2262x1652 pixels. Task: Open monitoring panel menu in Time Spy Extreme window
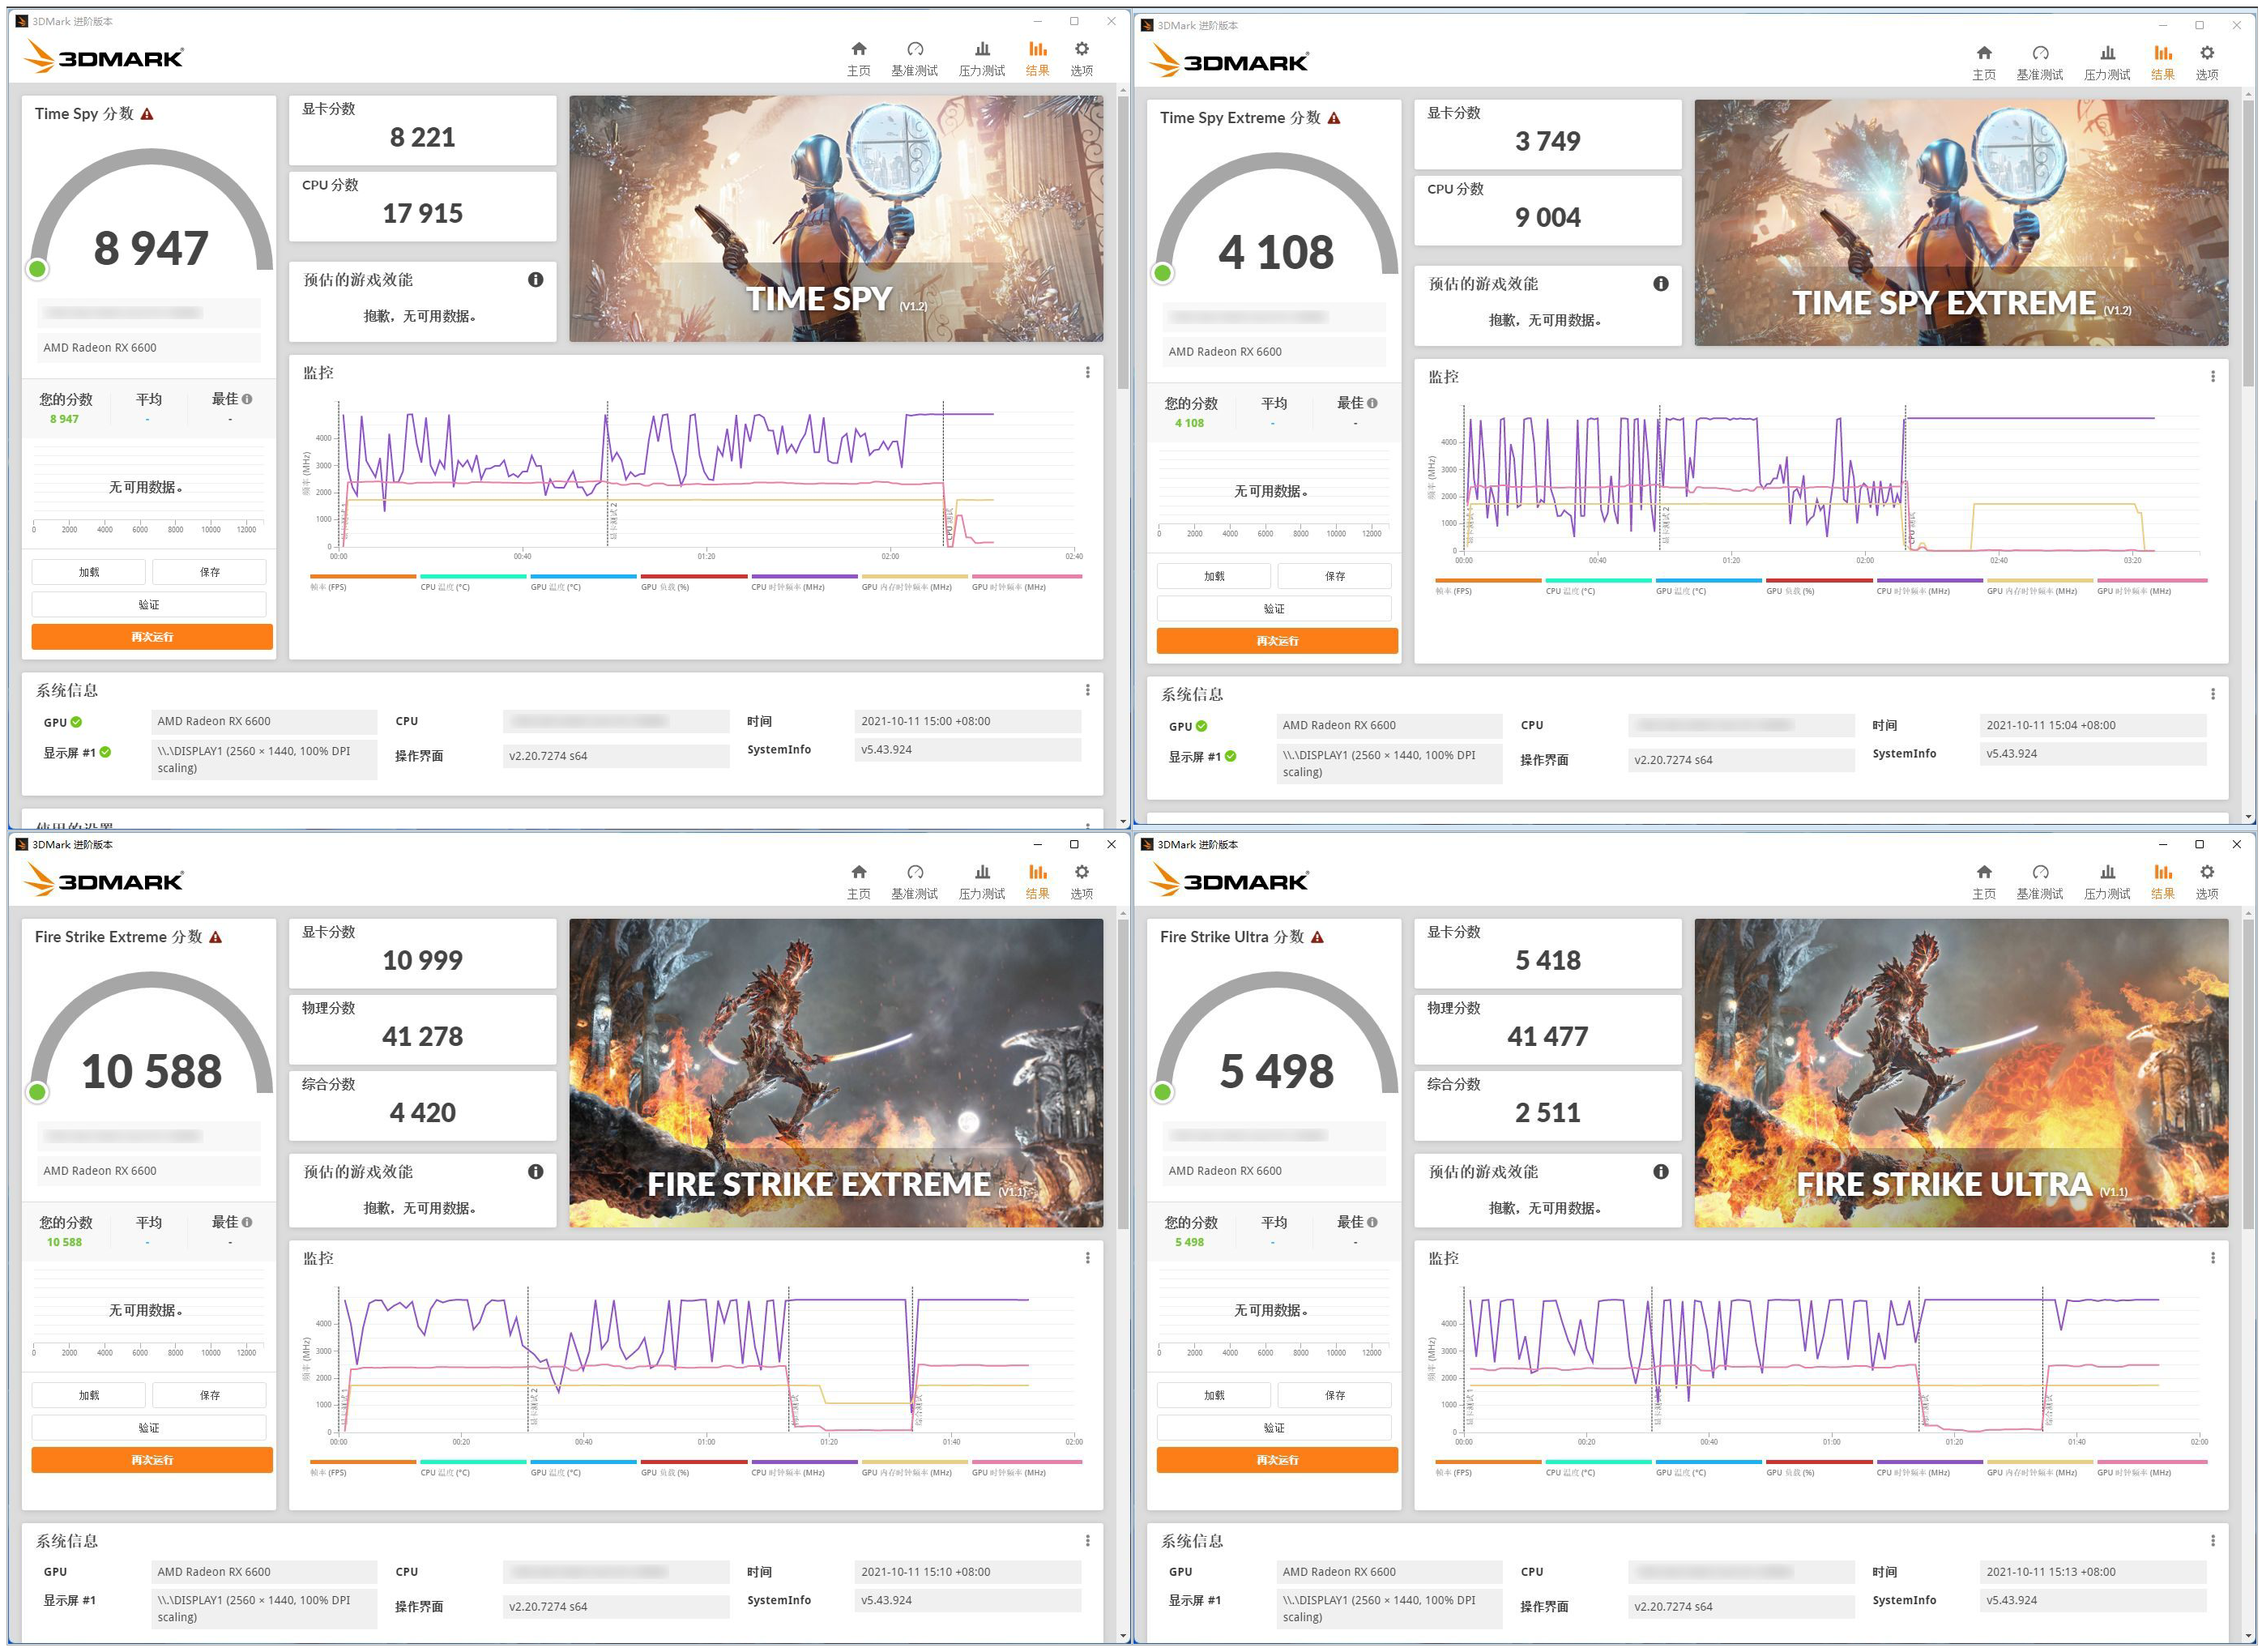[2212, 377]
